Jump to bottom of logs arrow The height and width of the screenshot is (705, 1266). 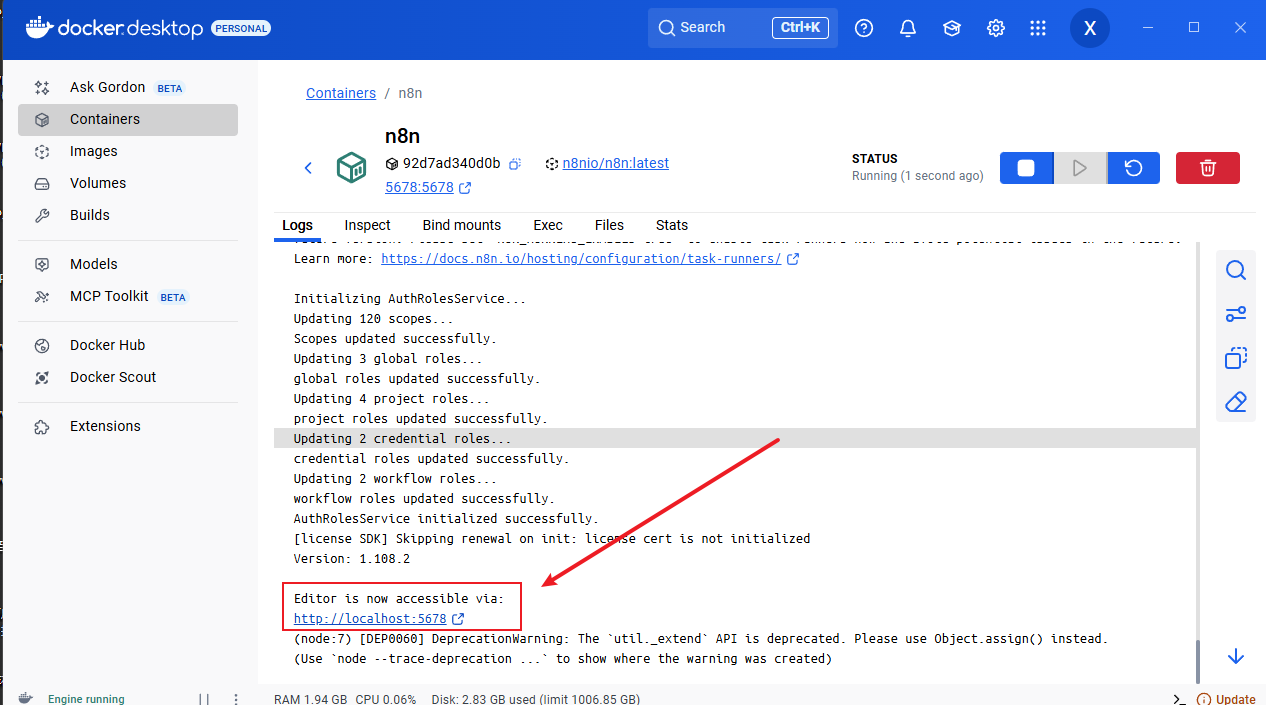[1236, 656]
